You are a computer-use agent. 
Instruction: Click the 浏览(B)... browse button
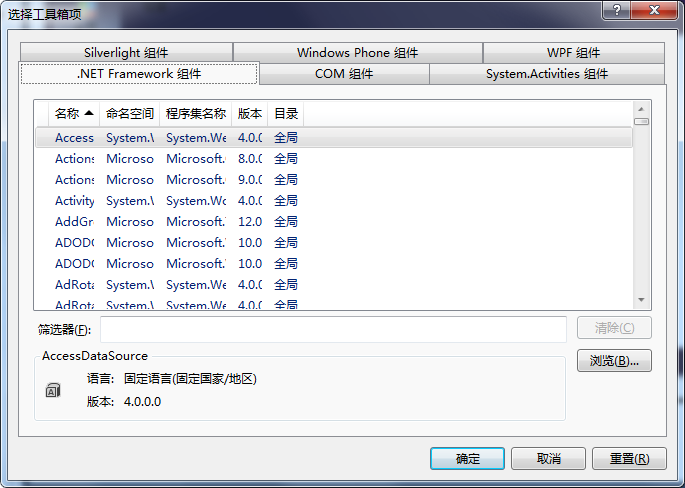(x=614, y=360)
